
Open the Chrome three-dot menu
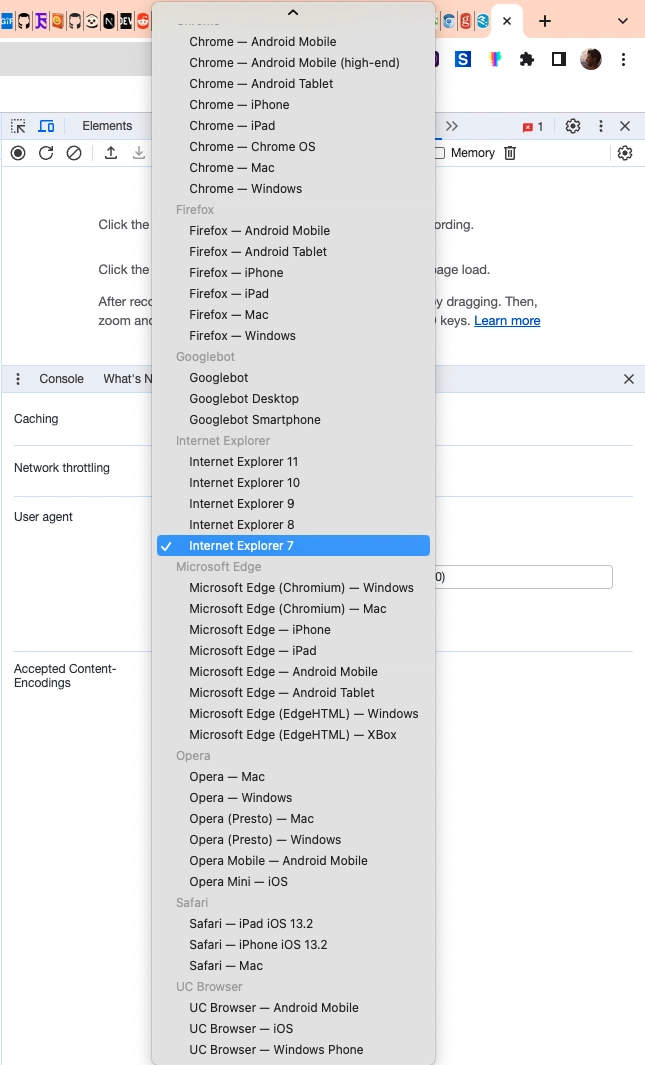pos(623,60)
